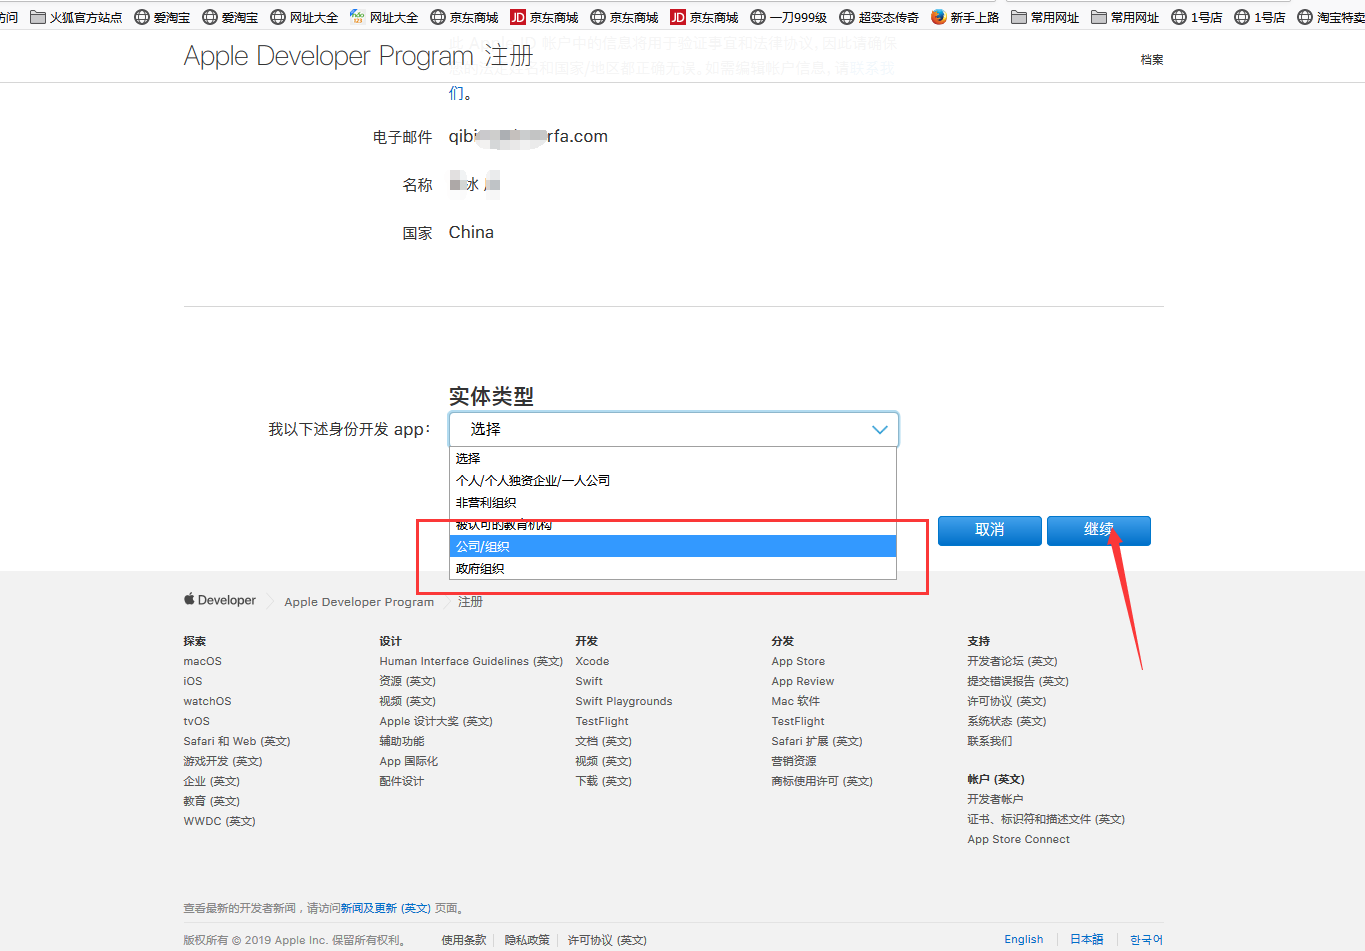Open the macOS footer link
Image resolution: width=1365 pixels, height=951 pixels.
coord(202,661)
